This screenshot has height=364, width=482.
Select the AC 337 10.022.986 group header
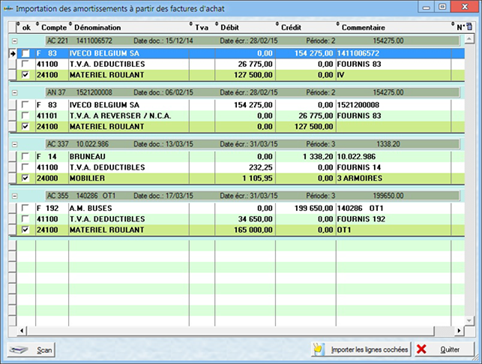(252, 144)
